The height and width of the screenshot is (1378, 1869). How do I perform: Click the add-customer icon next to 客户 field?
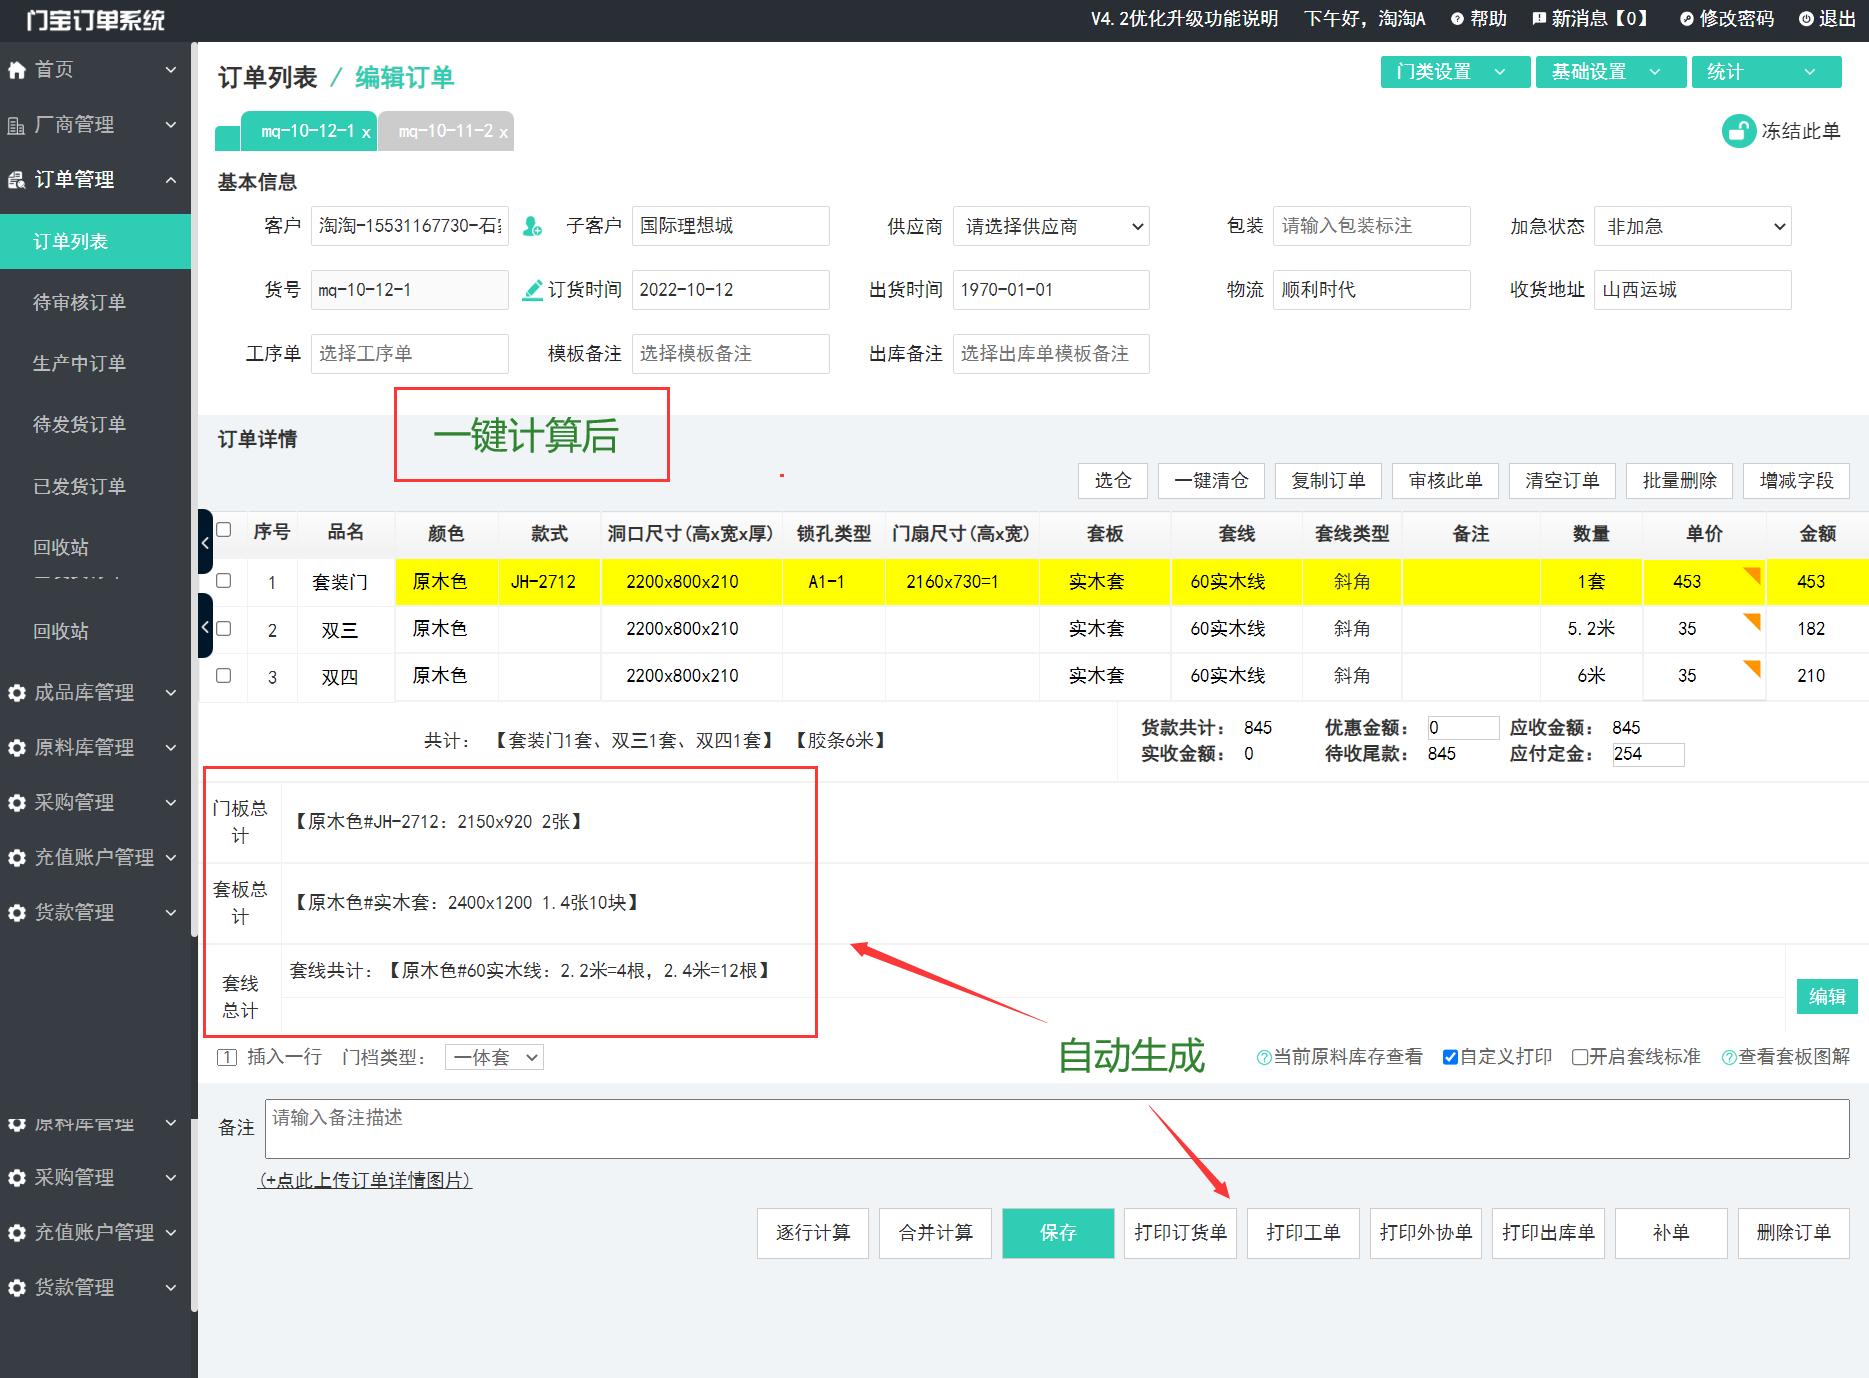[x=532, y=227]
